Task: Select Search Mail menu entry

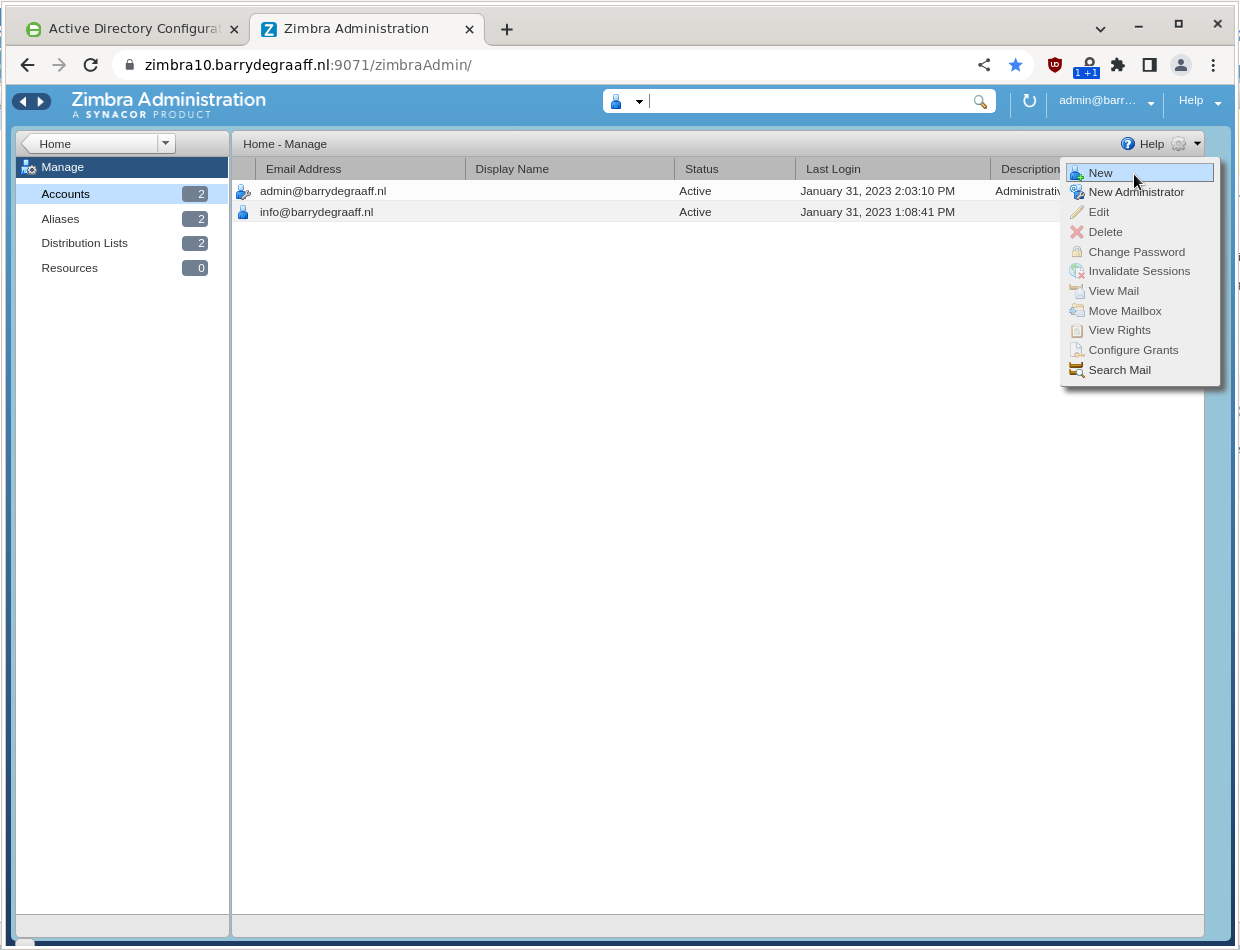Action: pos(1140,370)
